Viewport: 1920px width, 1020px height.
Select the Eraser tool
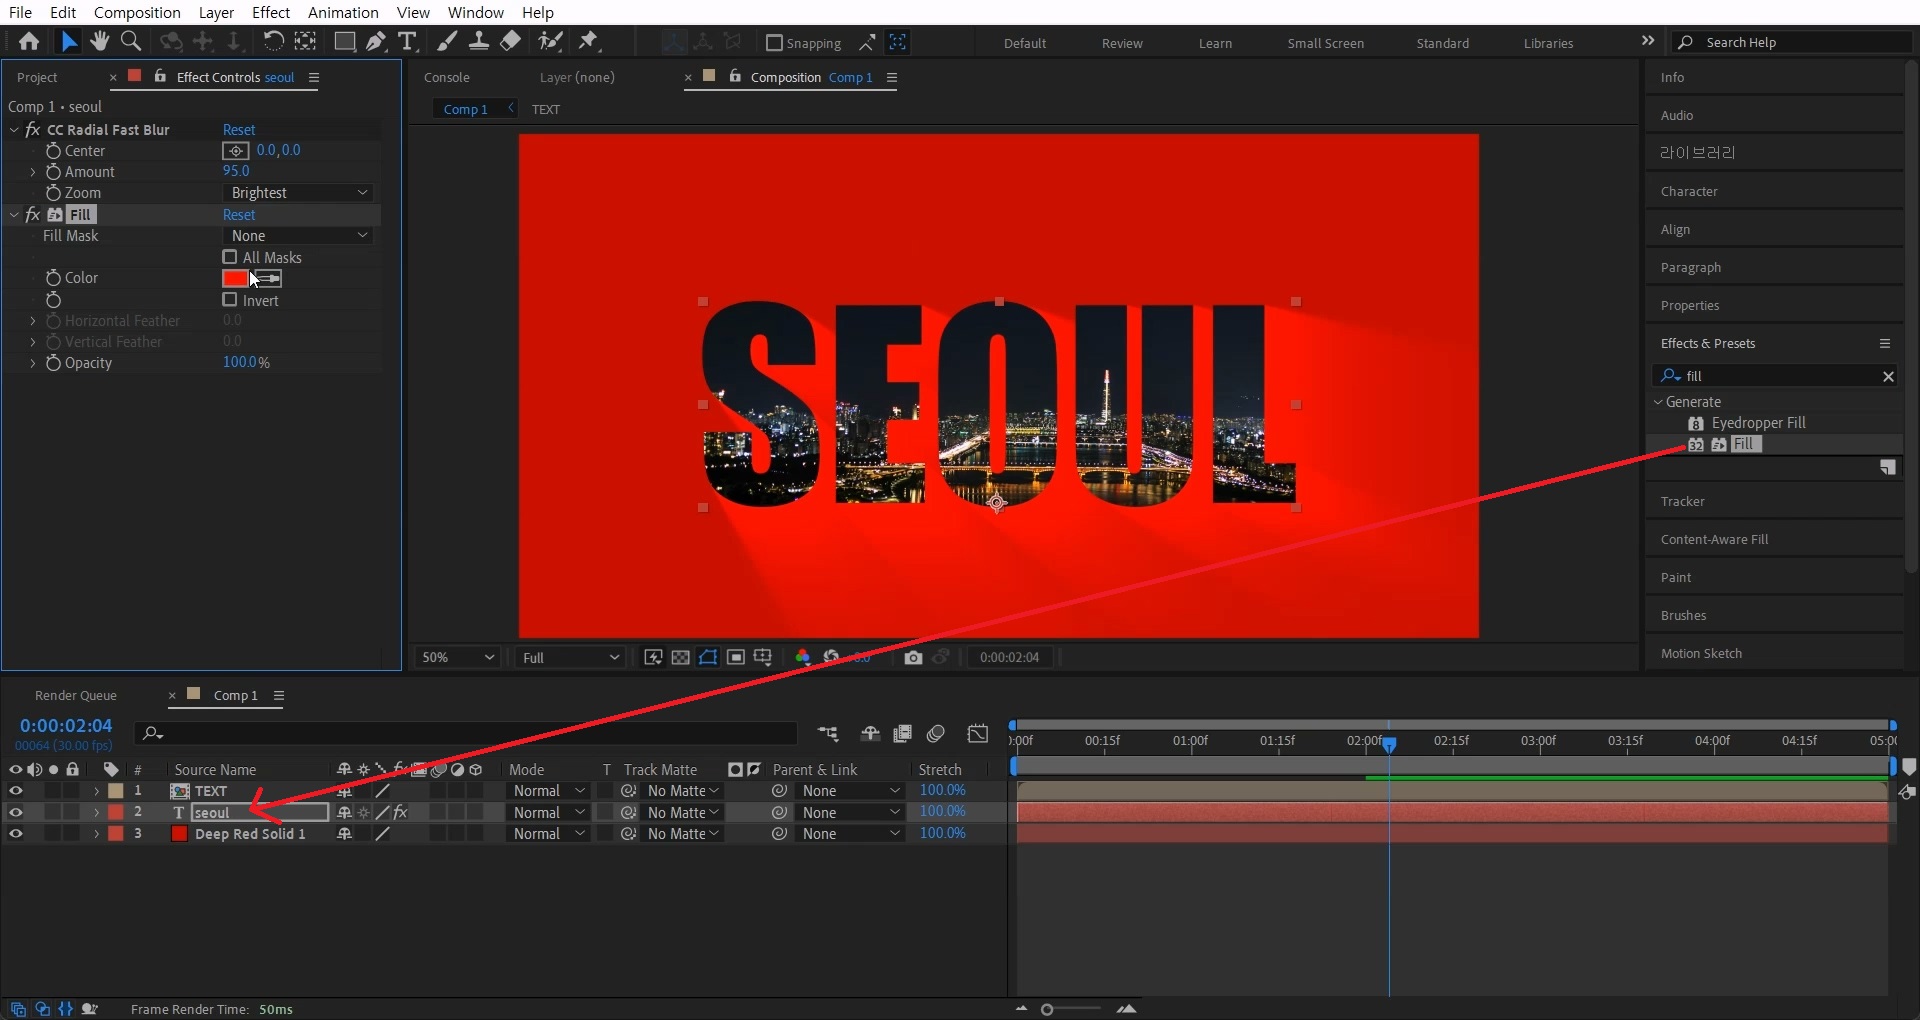coord(510,41)
